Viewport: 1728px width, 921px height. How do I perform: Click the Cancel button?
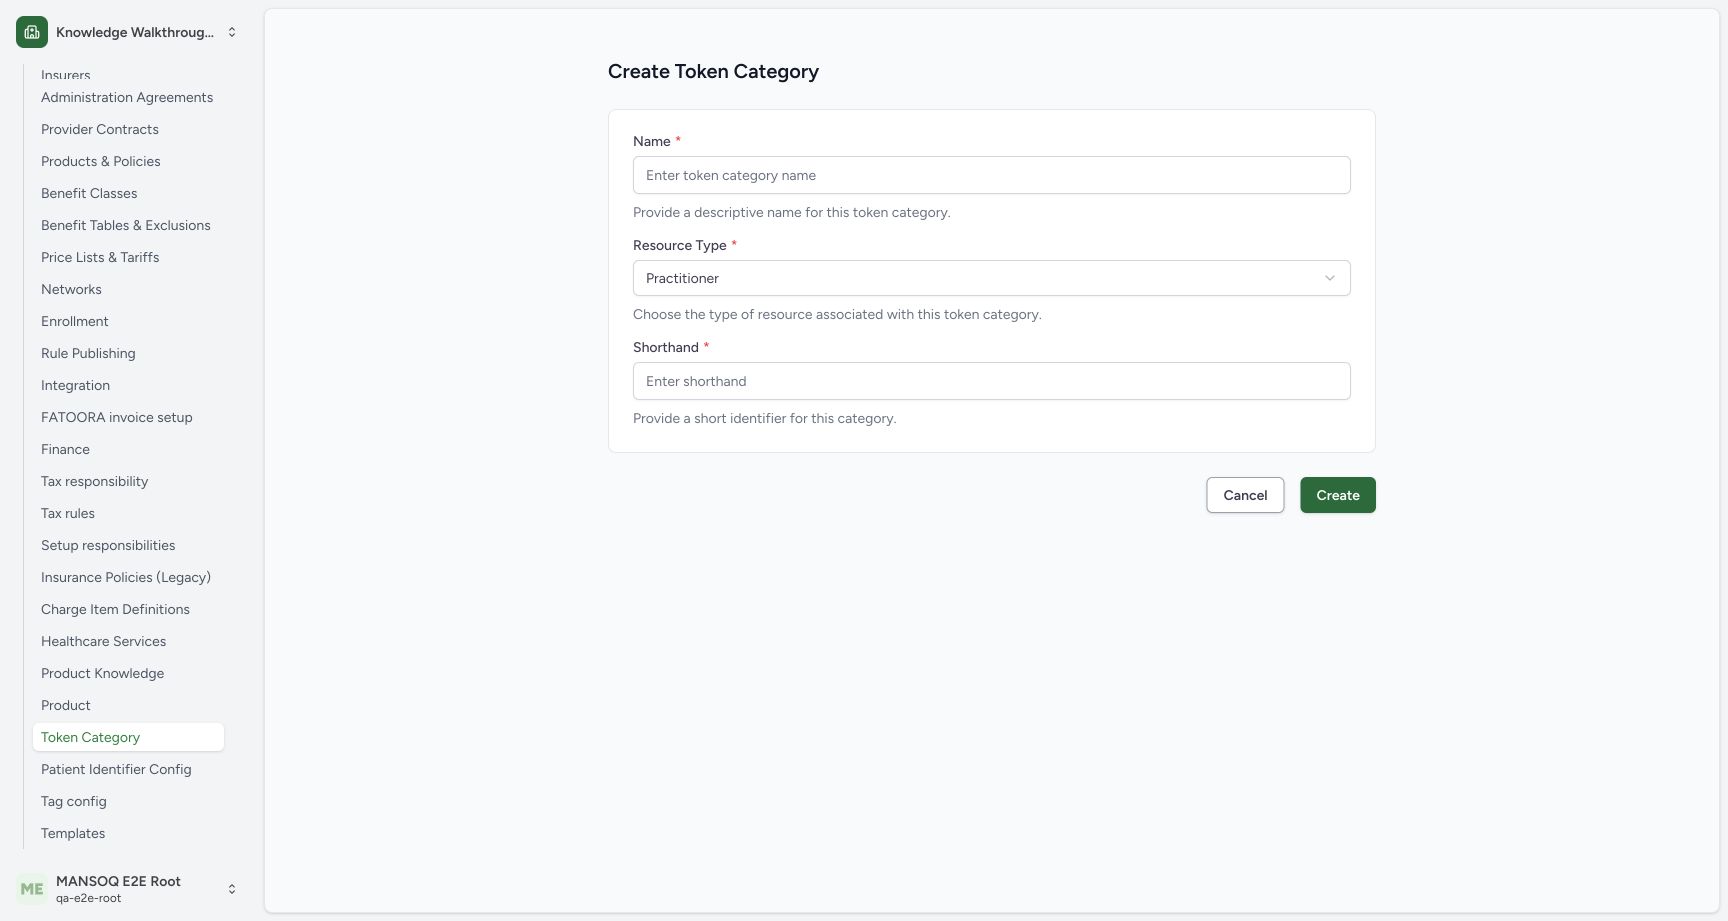click(x=1245, y=495)
